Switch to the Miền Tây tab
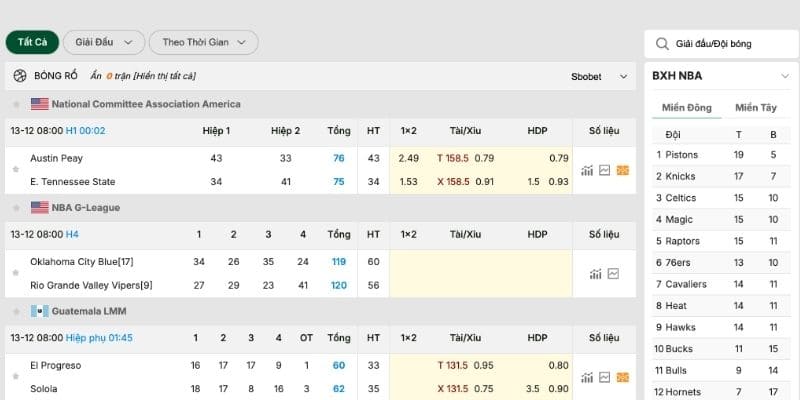Screen dimensions: 800x400 755,108
